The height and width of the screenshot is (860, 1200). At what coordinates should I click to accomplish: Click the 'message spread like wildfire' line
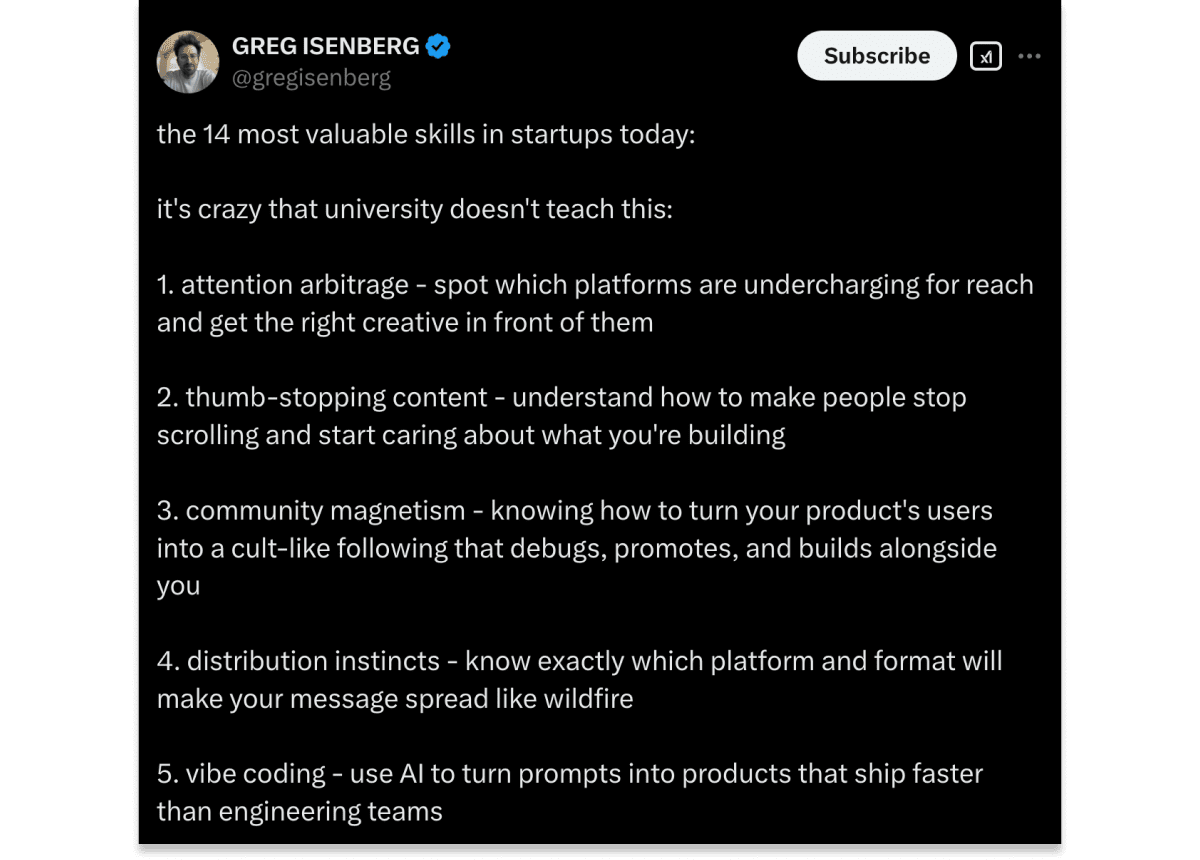(x=395, y=699)
